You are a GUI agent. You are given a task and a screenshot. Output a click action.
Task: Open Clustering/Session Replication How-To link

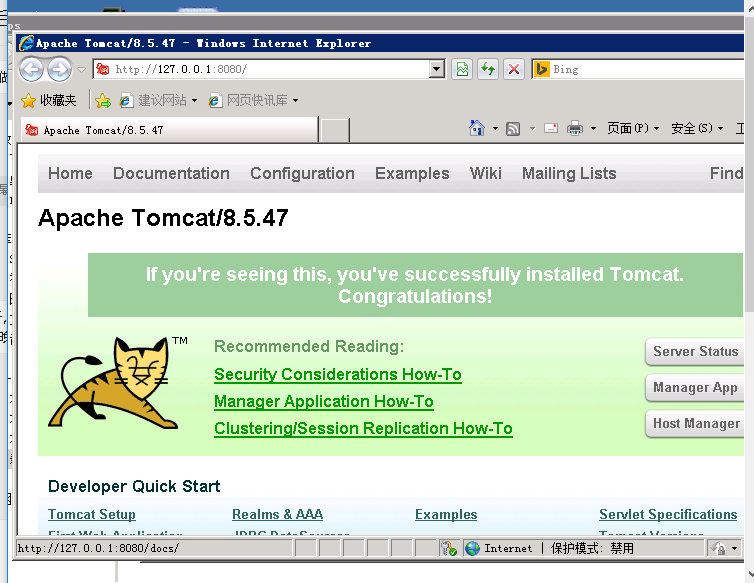pos(363,428)
